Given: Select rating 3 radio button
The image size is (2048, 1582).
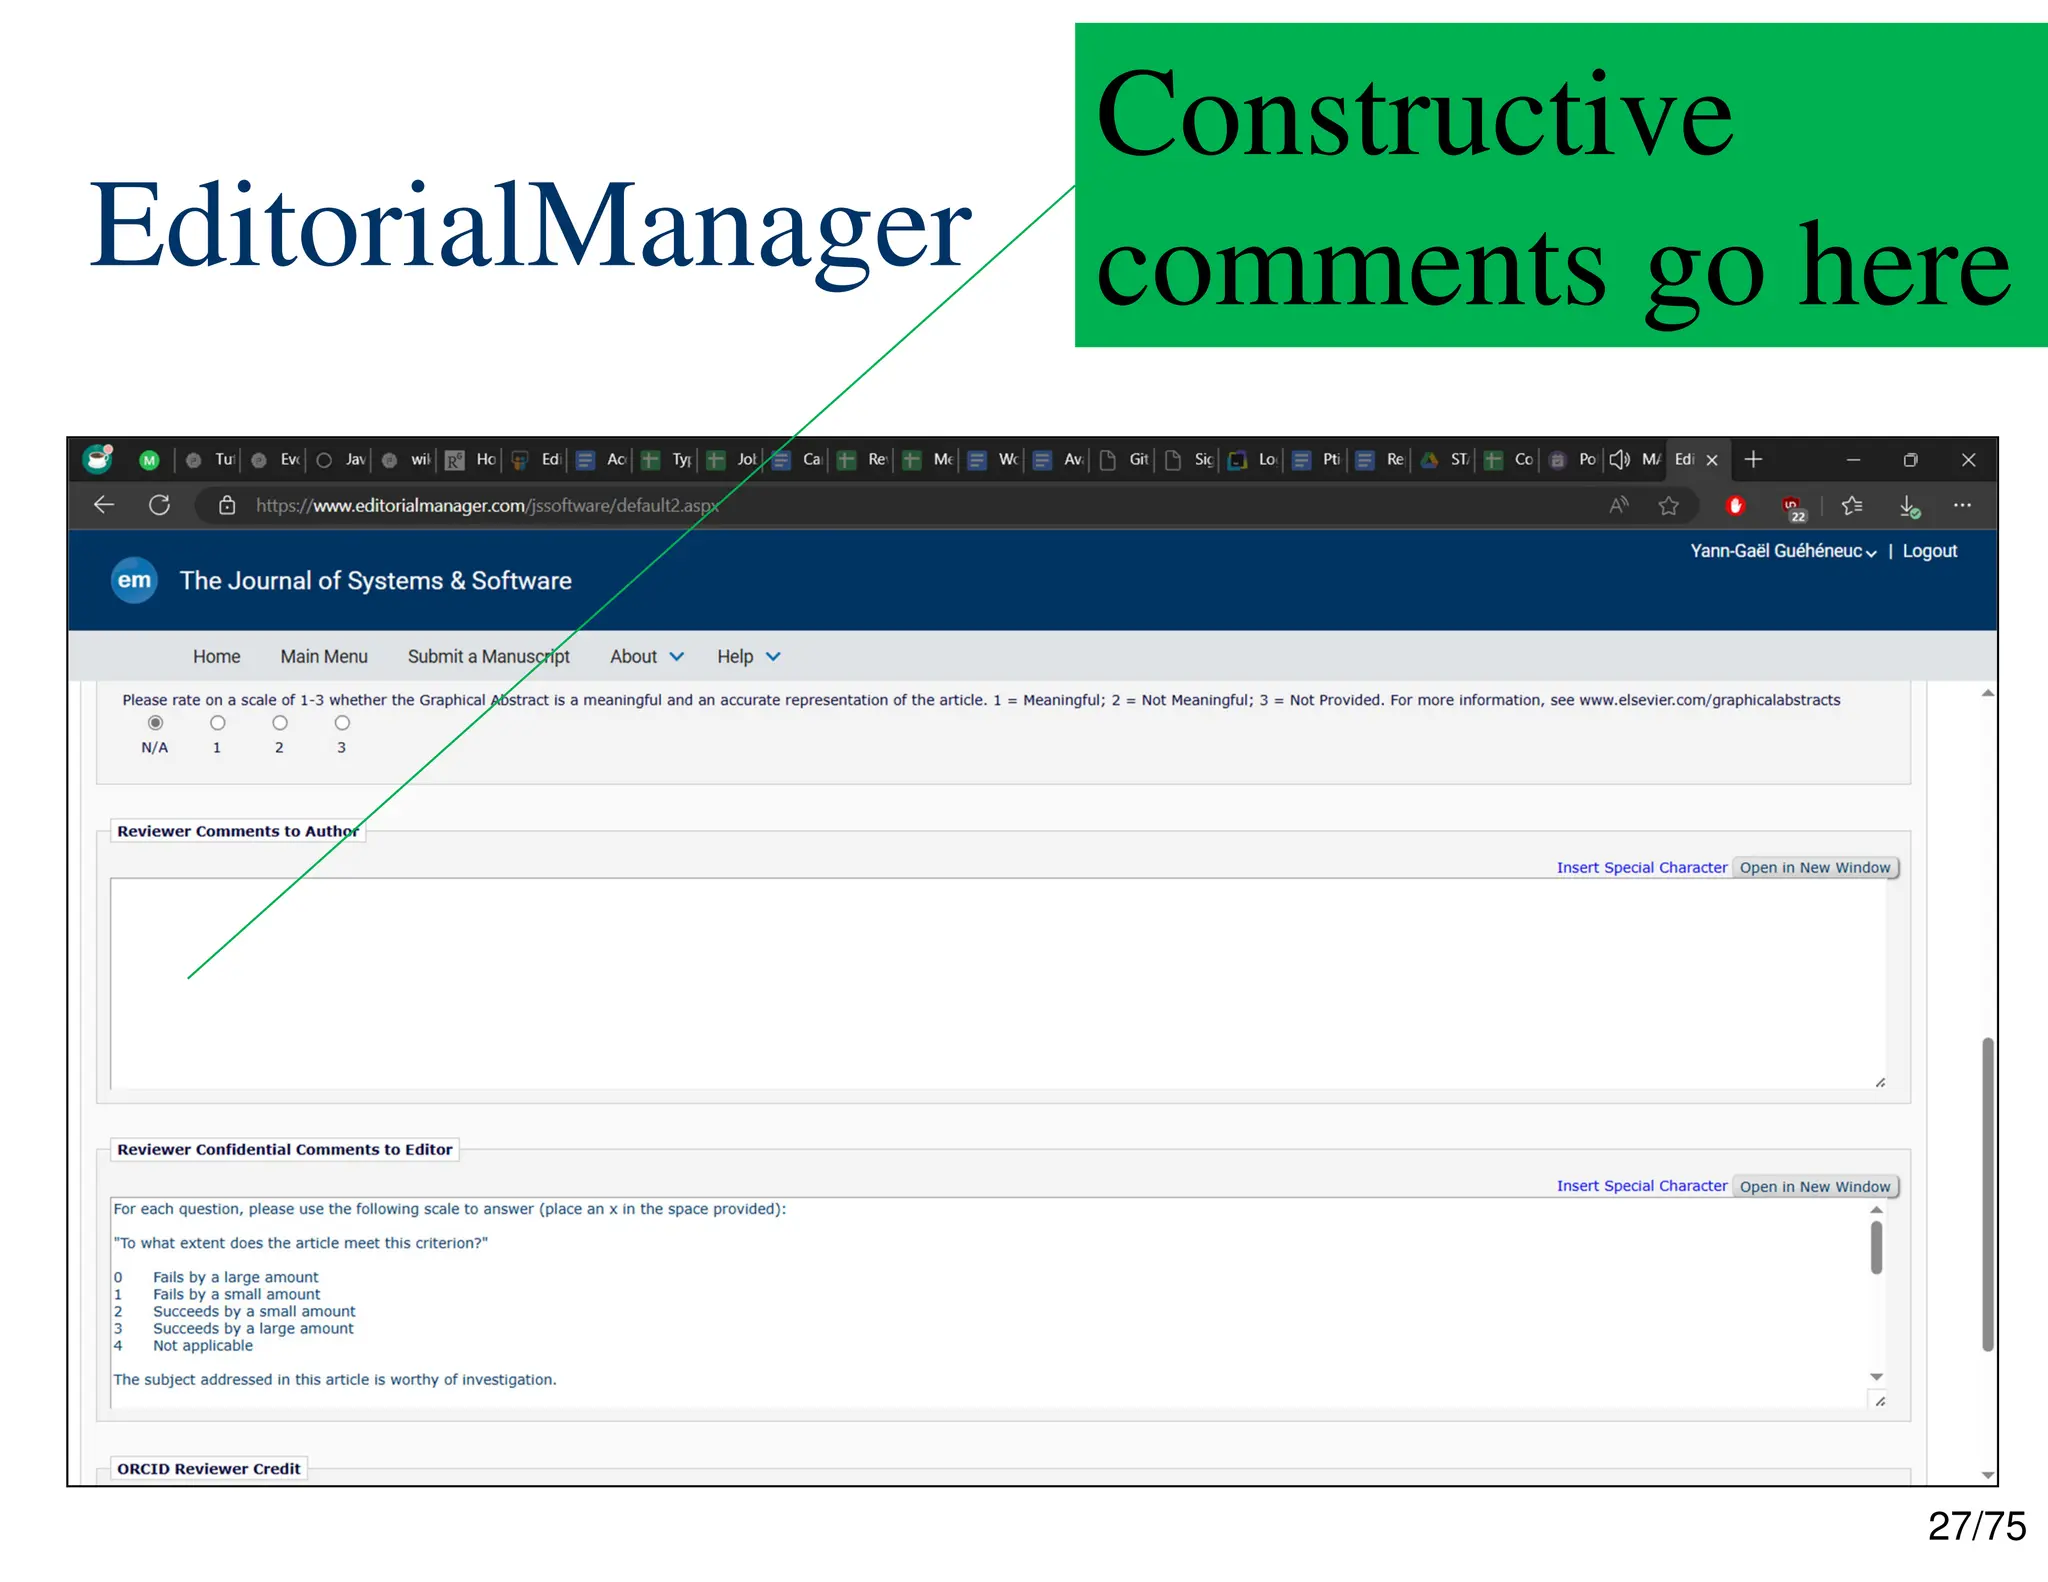Looking at the screenshot, I should (342, 722).
